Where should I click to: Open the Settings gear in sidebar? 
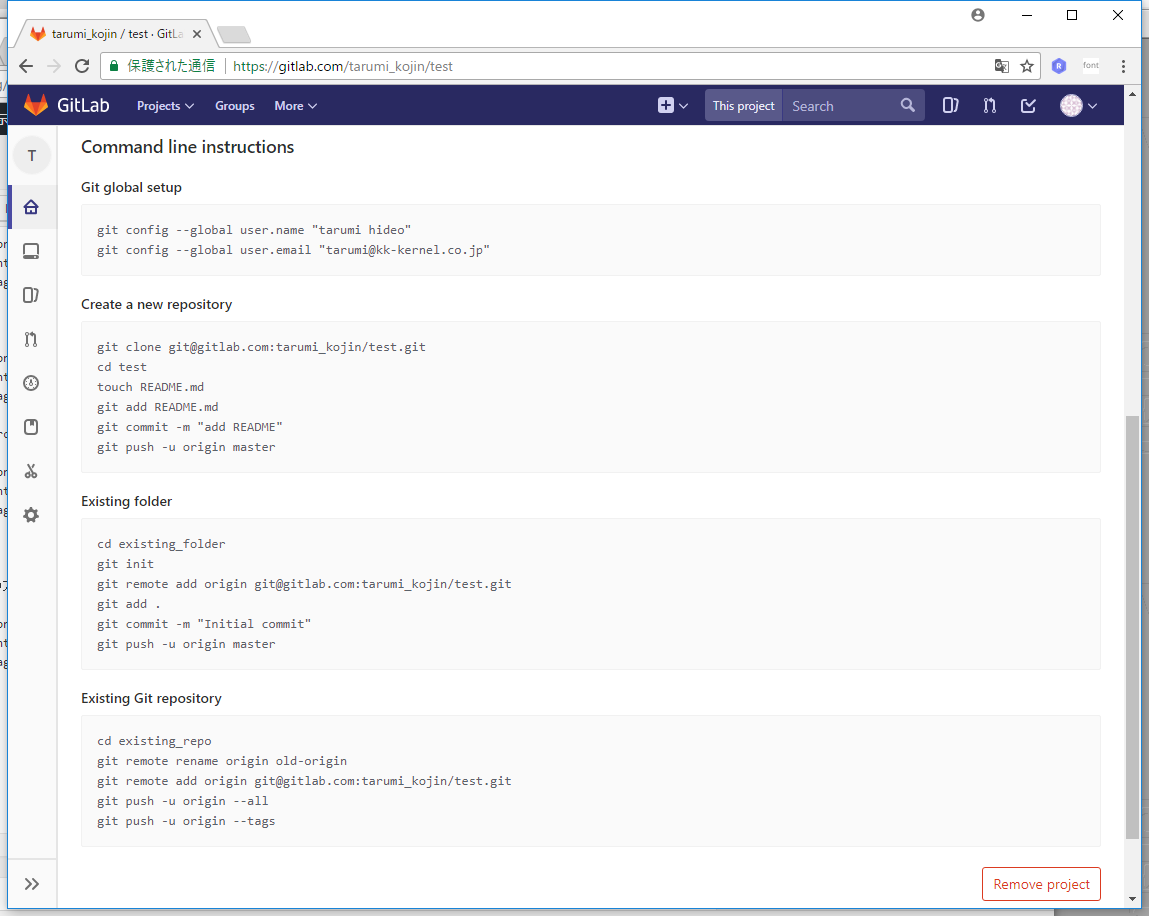[x=31, y=515]
